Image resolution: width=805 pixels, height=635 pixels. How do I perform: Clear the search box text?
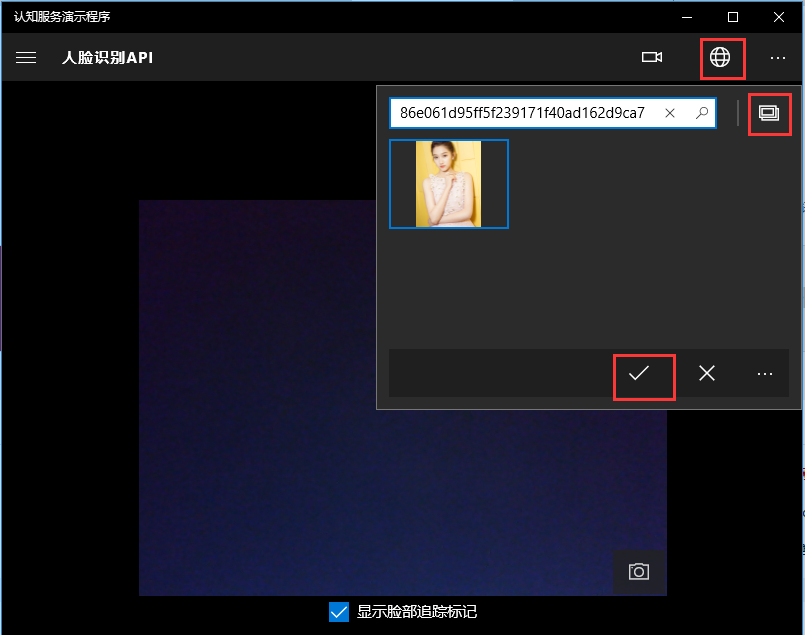point(670,113)
